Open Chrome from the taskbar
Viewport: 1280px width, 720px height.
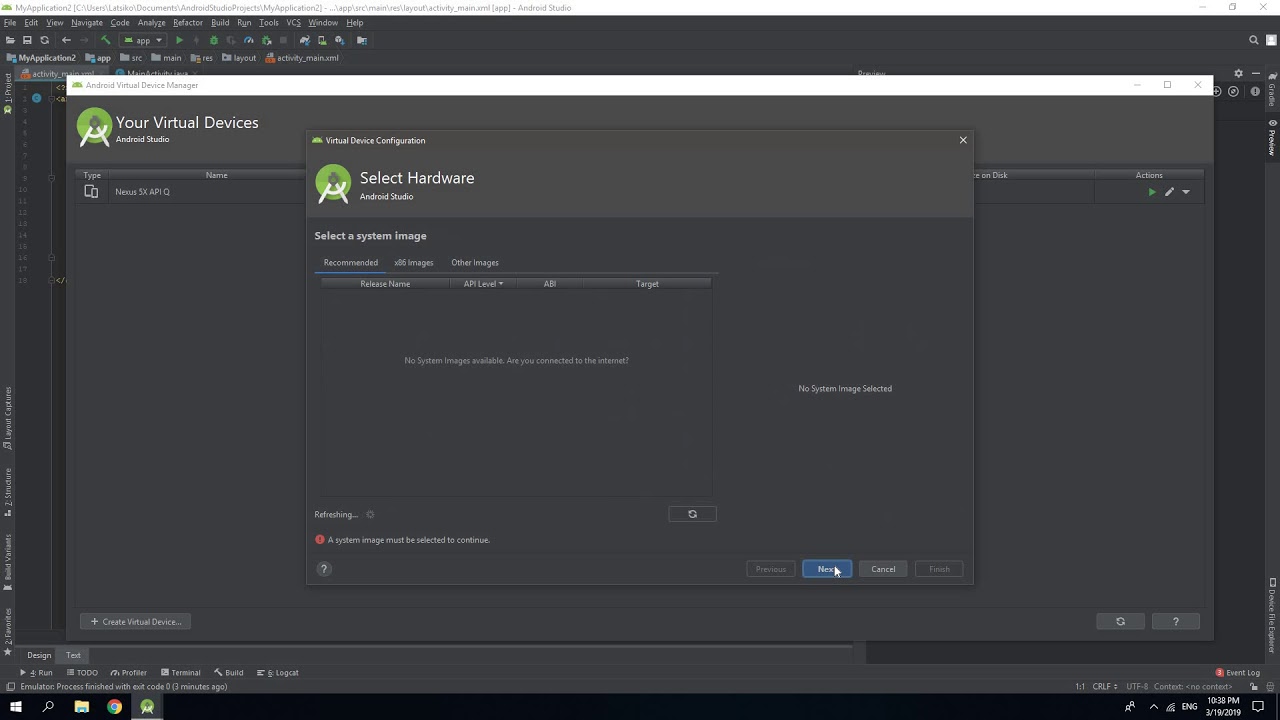click(x=115, y=707)
